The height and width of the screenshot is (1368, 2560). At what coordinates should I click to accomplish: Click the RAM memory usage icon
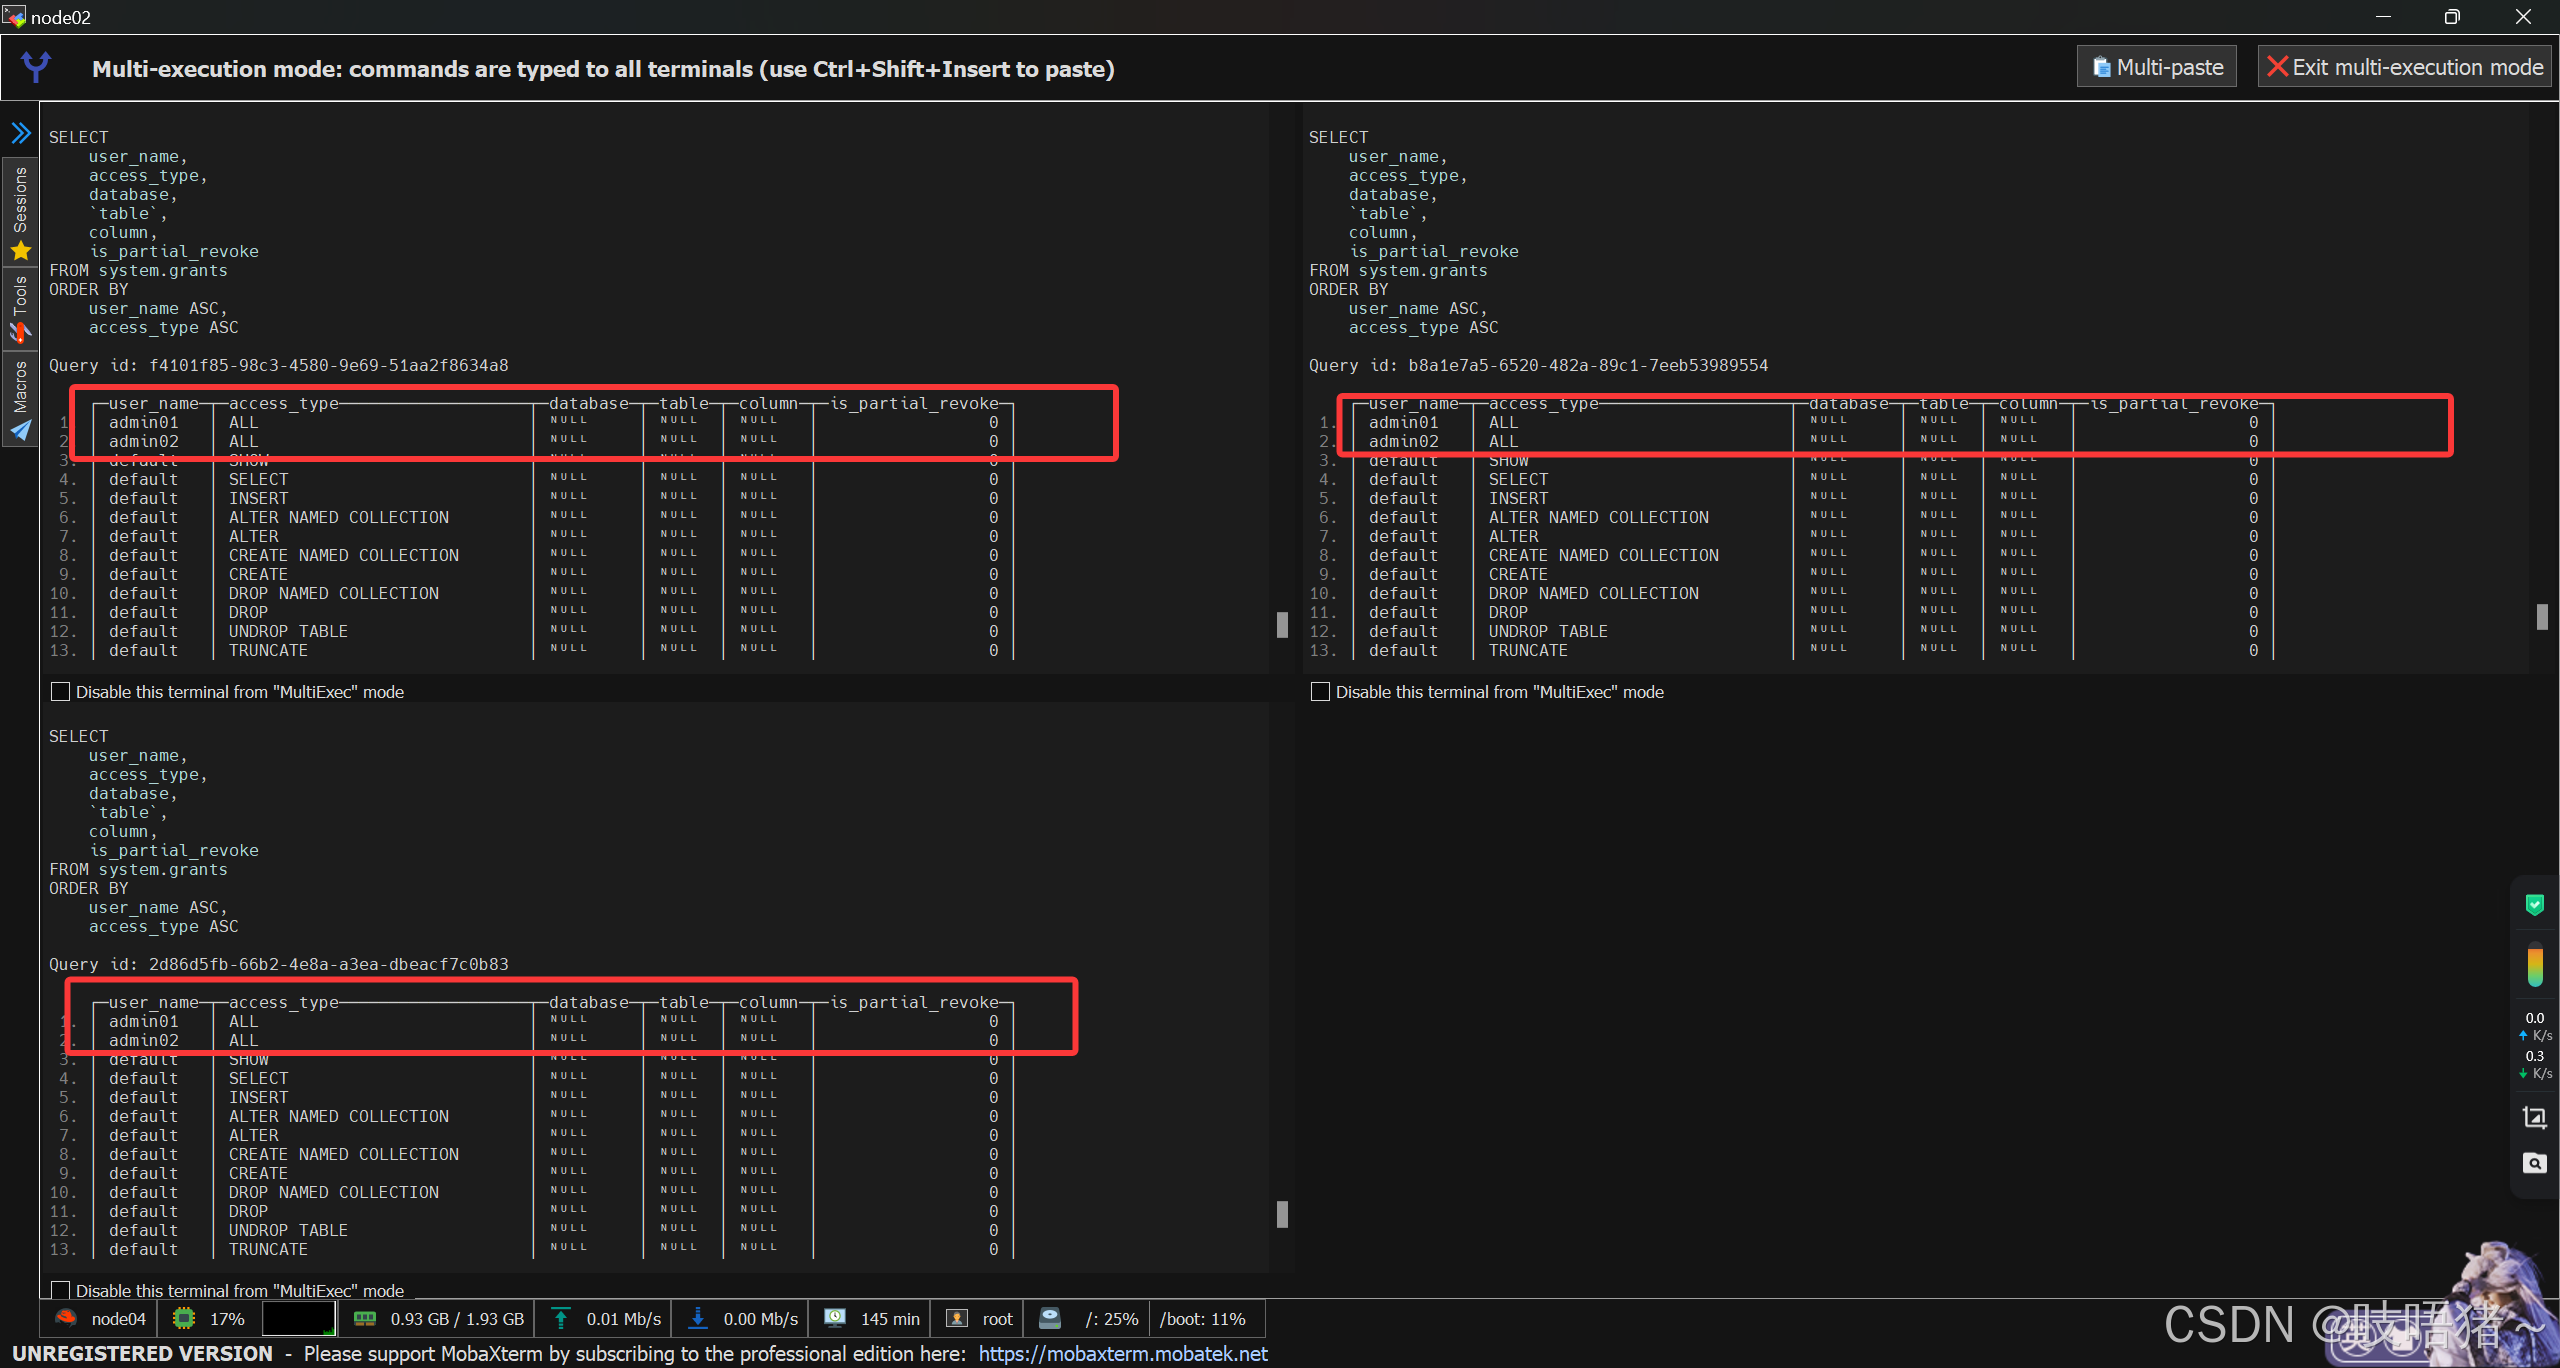click(x=365, y=1318)
